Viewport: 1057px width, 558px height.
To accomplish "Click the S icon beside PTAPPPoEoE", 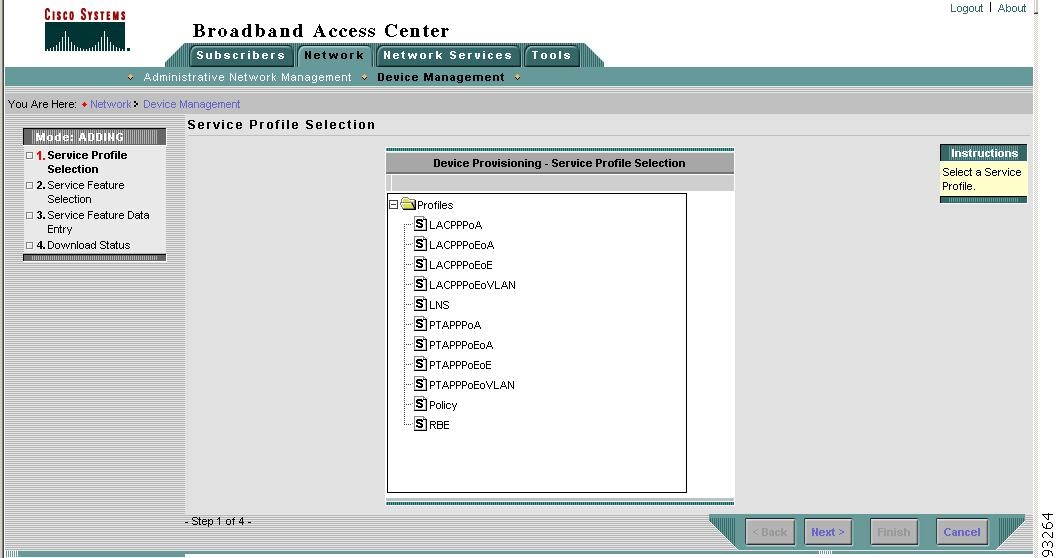I will point(420,364).
